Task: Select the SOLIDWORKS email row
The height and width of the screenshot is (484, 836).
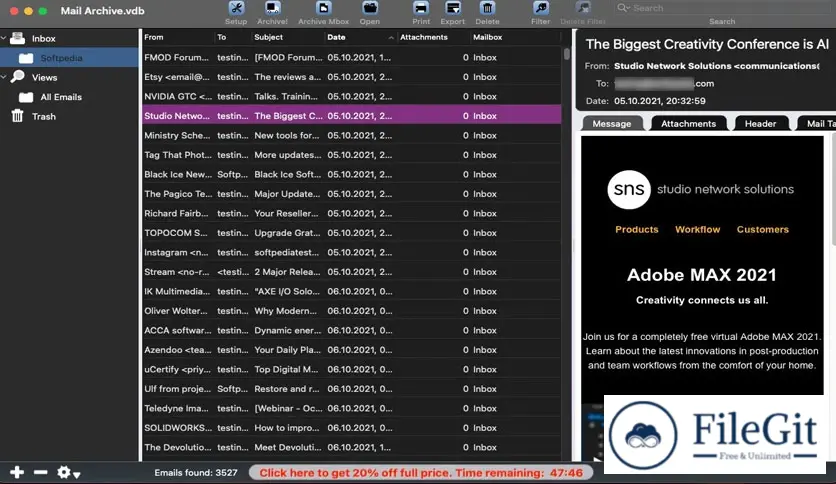Action: [x=352, y=427]
